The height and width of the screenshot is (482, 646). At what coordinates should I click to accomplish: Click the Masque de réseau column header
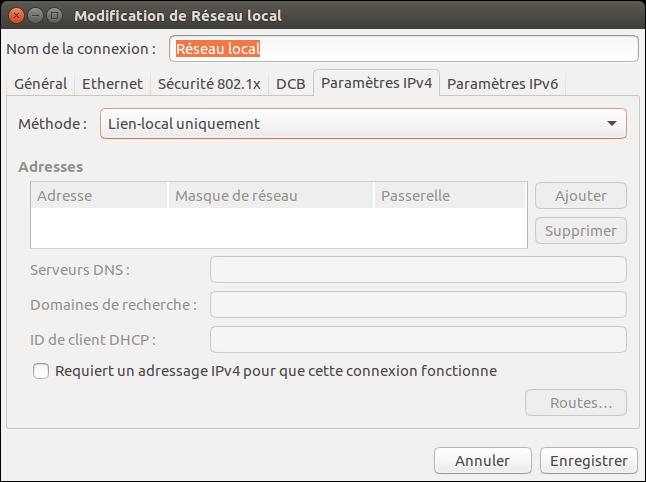[x=270, y=196]
